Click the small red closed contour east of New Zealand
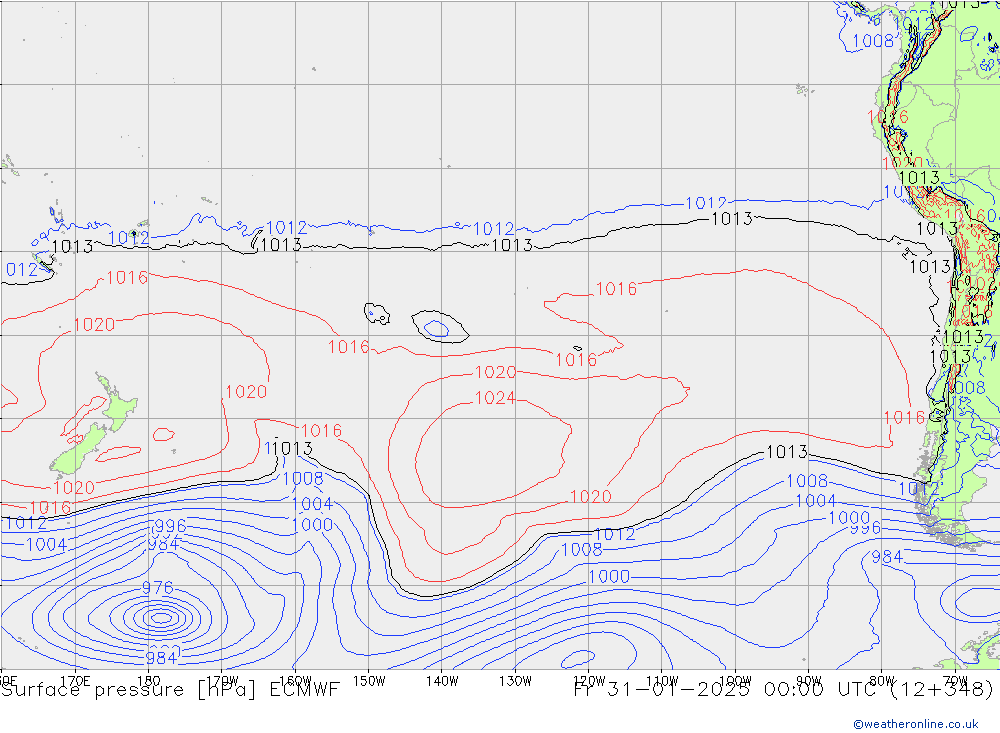1000x733 pixels. pyautogui.click(x=164, y=434)
